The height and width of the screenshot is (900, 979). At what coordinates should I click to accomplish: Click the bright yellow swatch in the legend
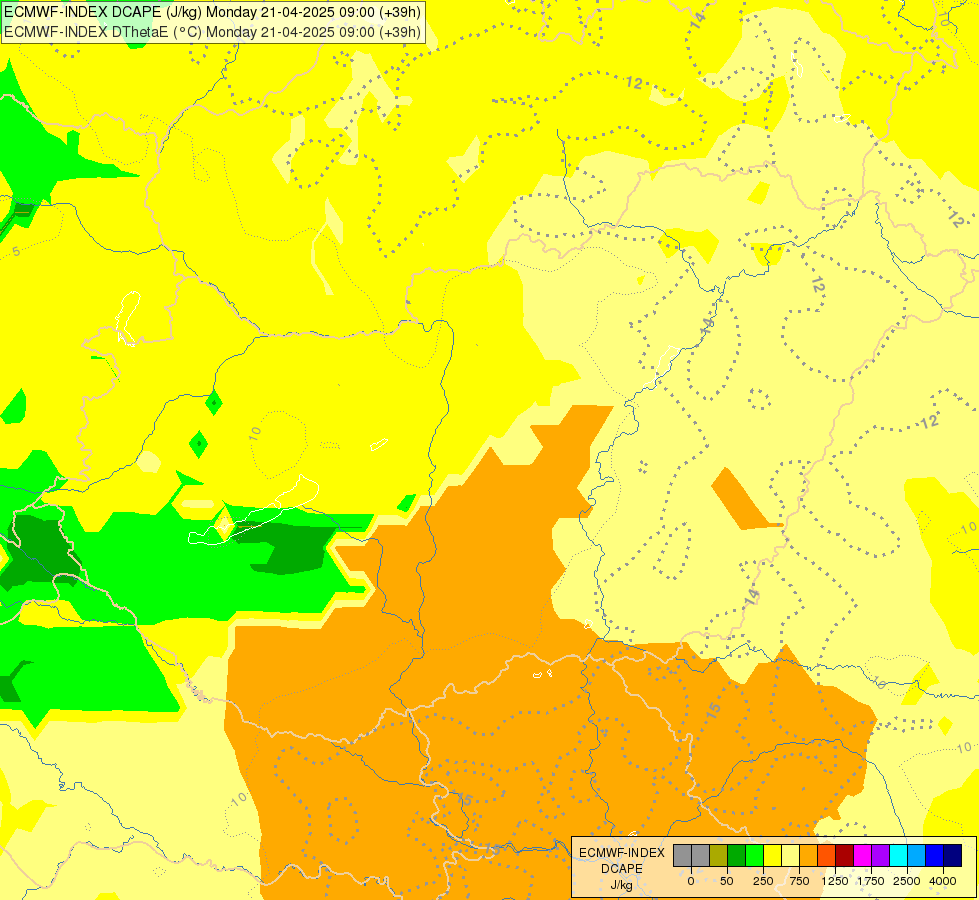click(x=772, y=855)
